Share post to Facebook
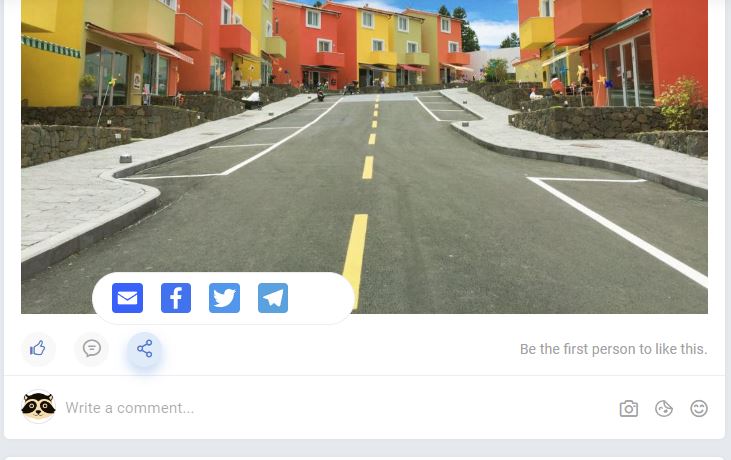Screen dimensions: 731x460 [176, 298]
